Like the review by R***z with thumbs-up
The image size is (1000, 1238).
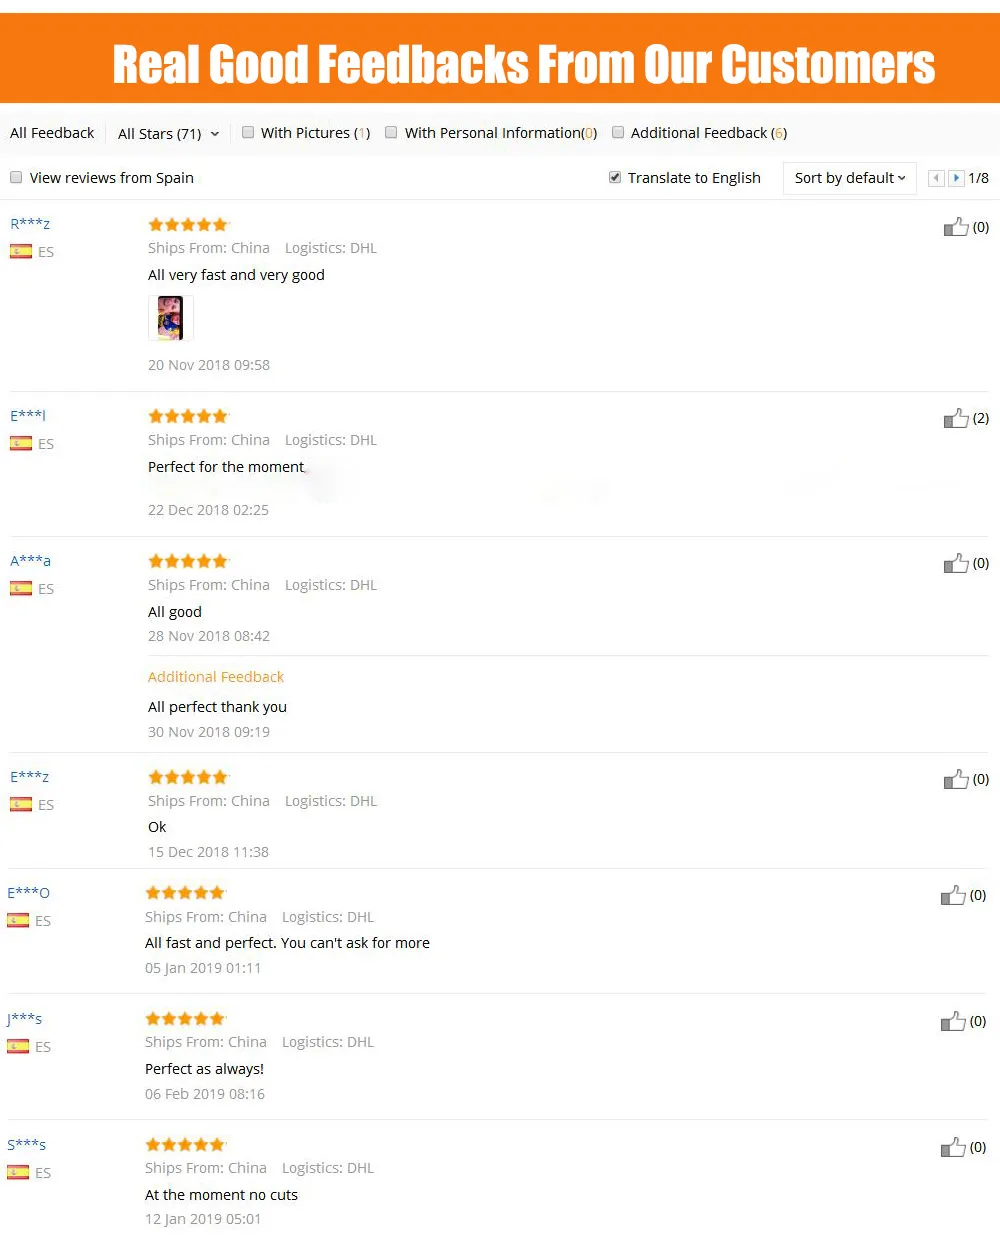956,227
